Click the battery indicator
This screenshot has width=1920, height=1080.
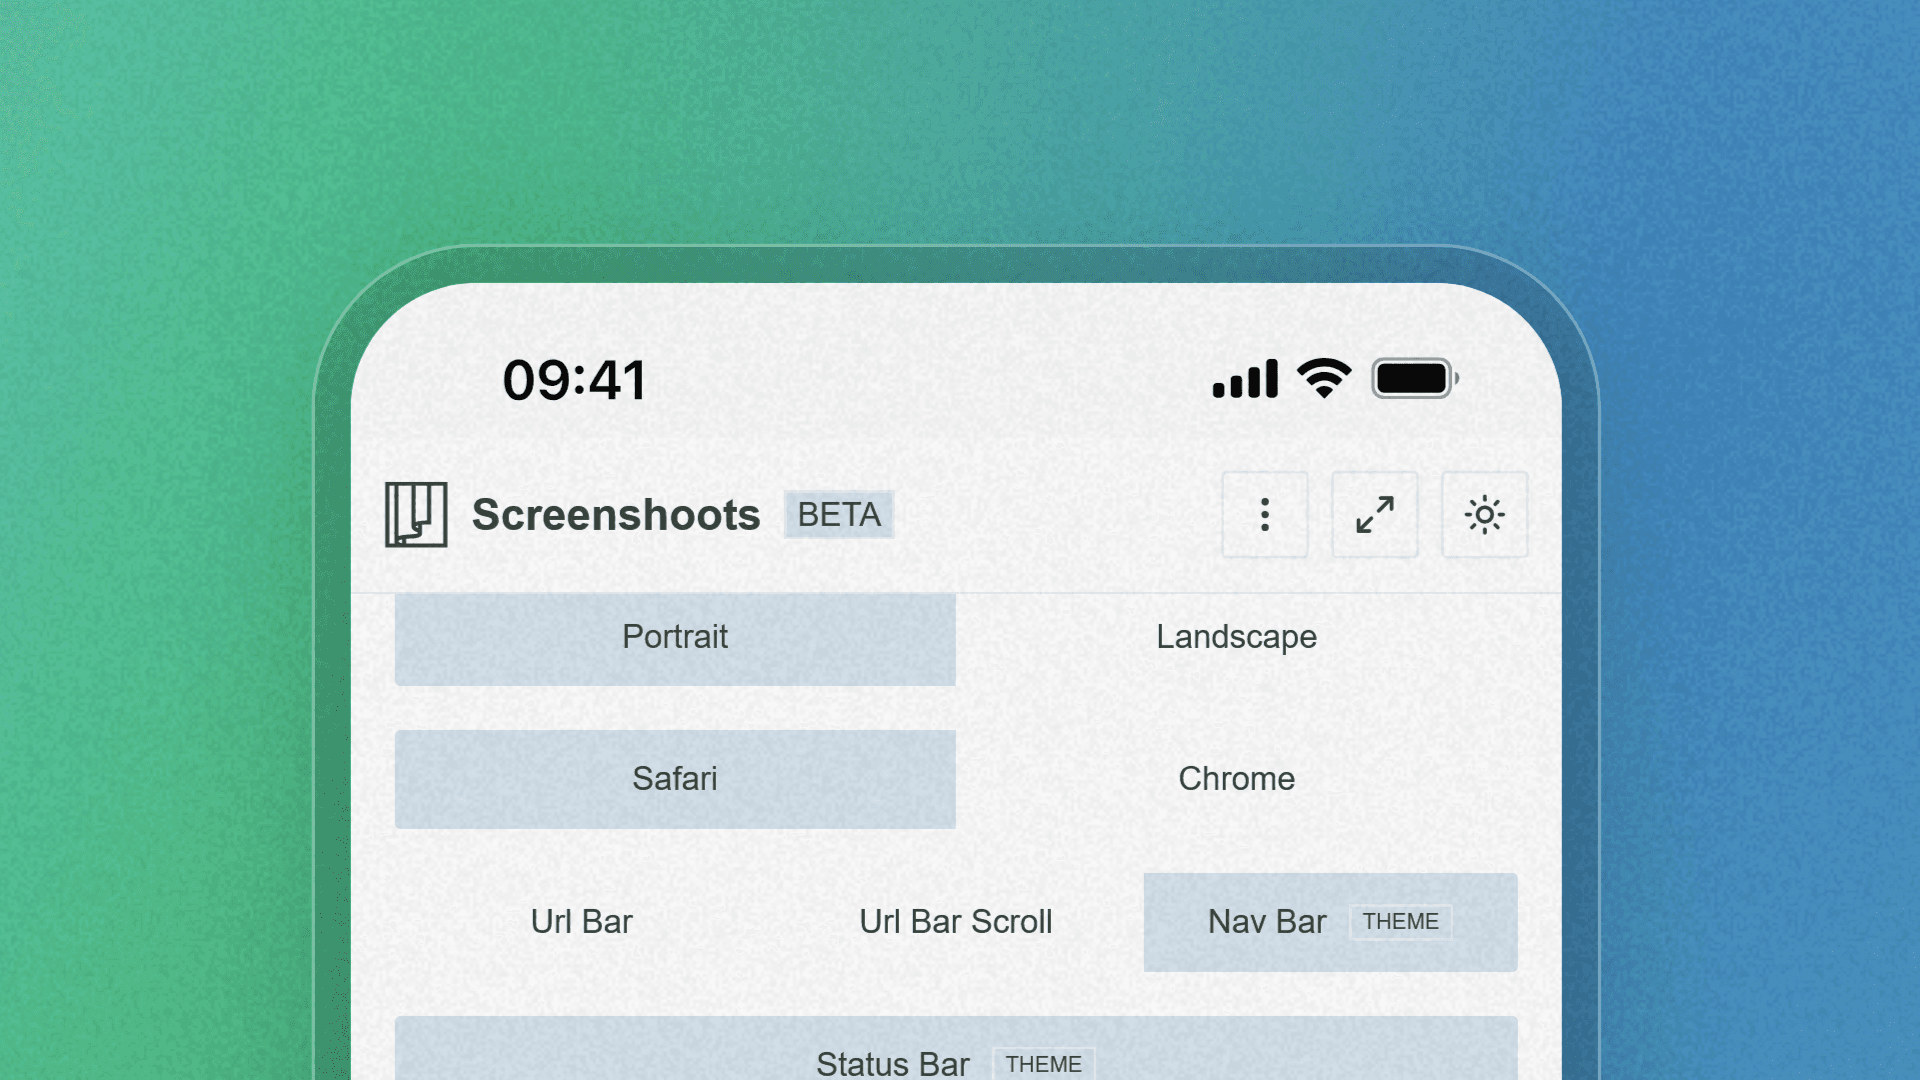(1412, 378)
